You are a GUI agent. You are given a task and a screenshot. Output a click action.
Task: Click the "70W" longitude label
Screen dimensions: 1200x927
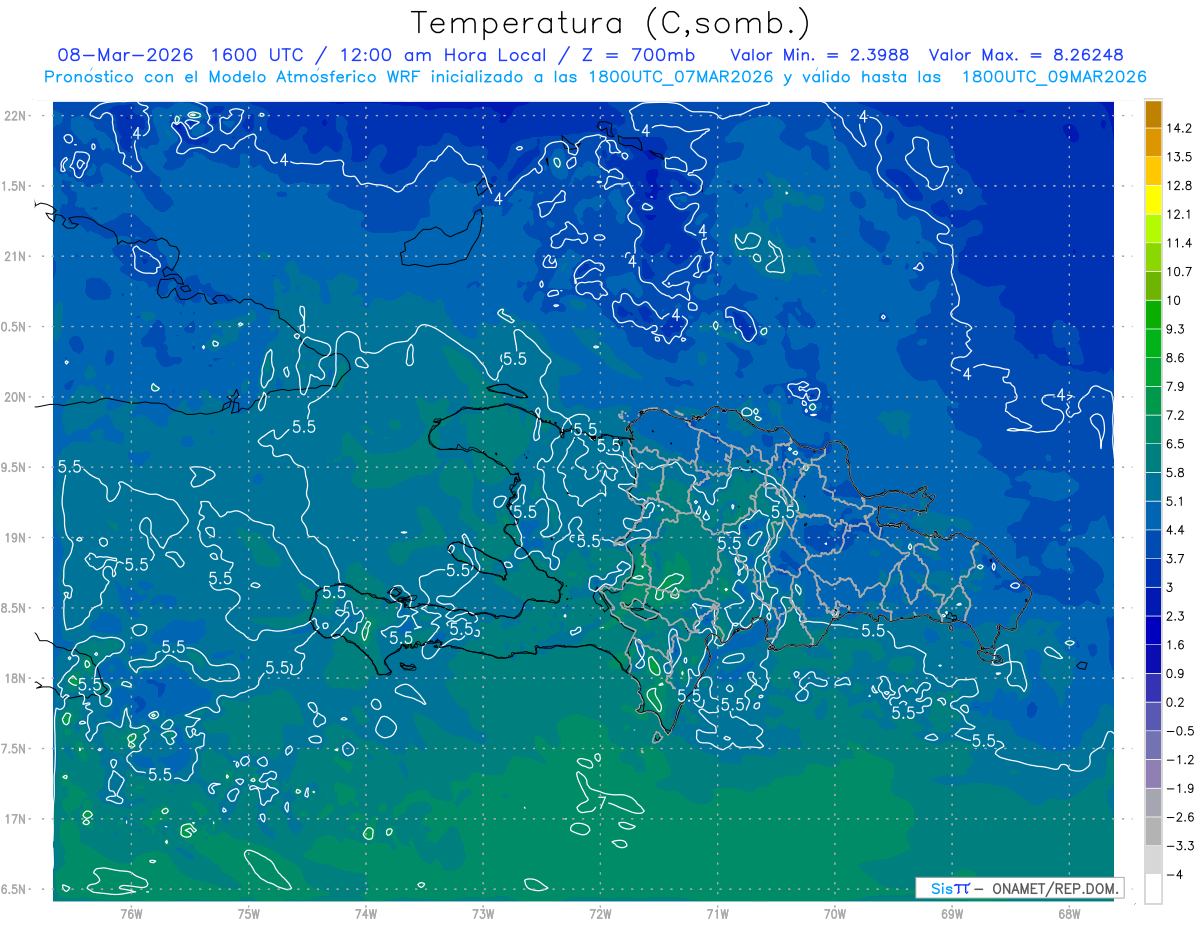835,913
